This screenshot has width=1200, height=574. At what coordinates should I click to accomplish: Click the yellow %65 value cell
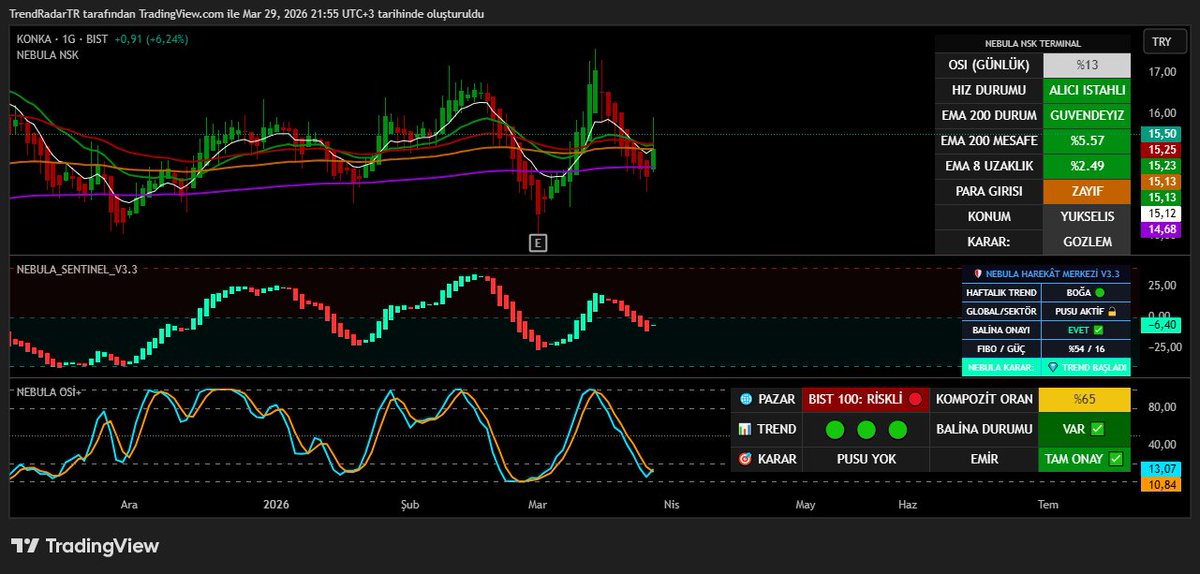coord(1085,399)
